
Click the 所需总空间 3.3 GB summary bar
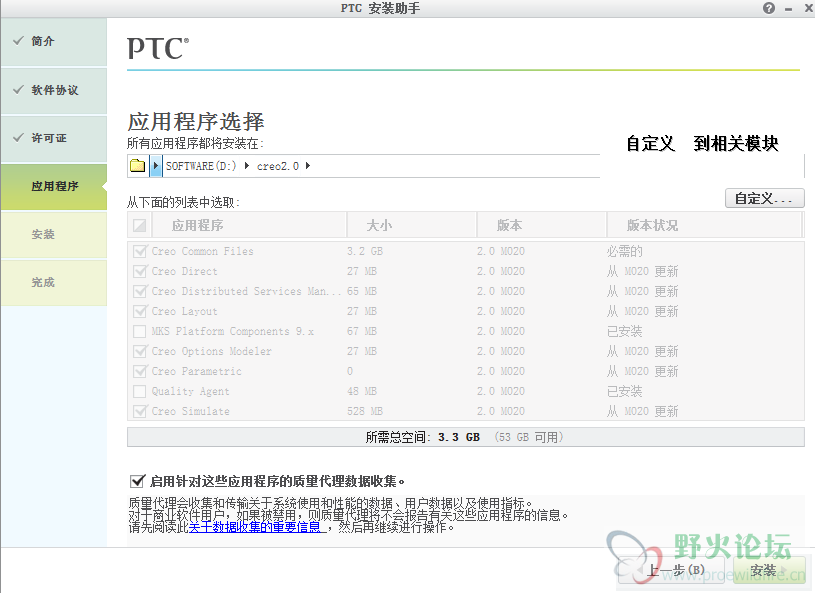click(x=466, y=437)
